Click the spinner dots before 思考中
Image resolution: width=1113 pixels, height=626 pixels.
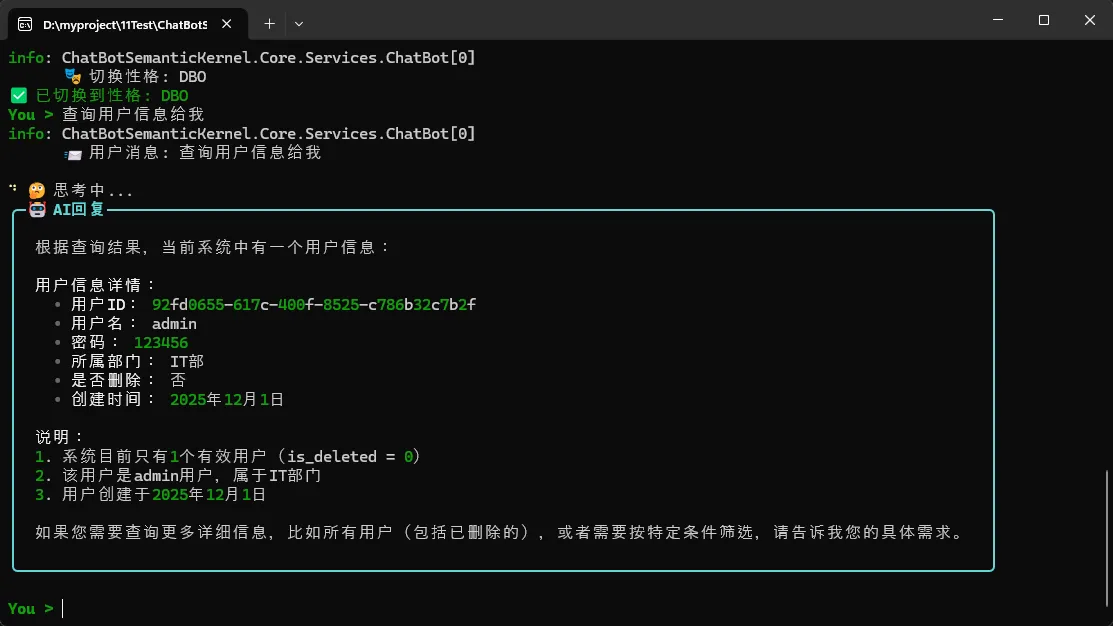point(13,188)
